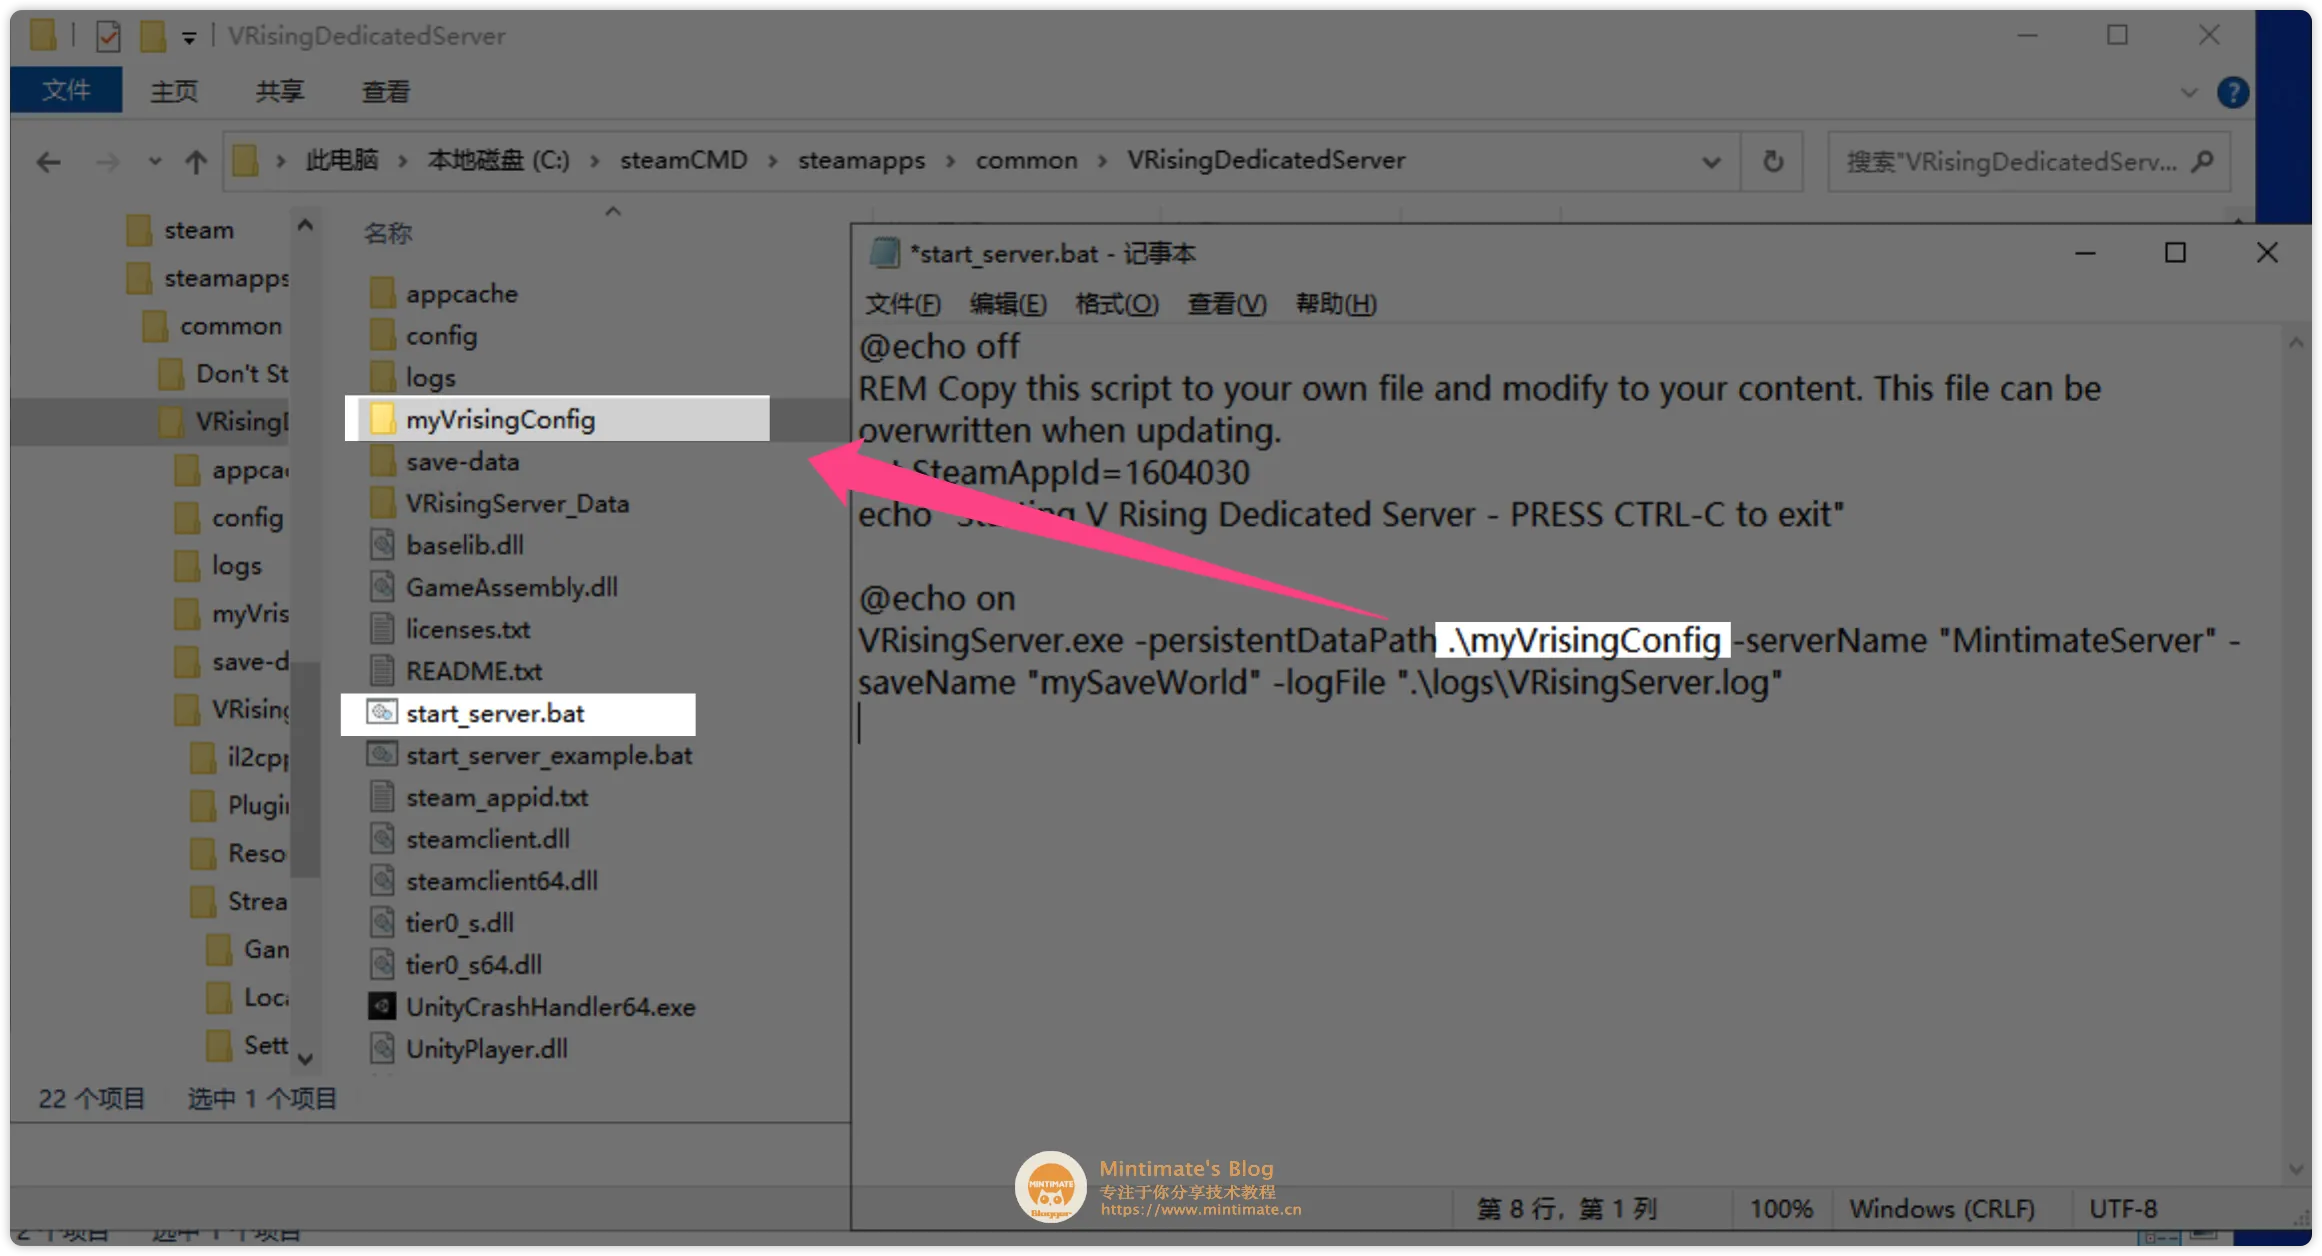The width and height of the screenshot is (2322, 1256).
Task: Select the VRisingServer_Data folder
Action: coord(499,503)
